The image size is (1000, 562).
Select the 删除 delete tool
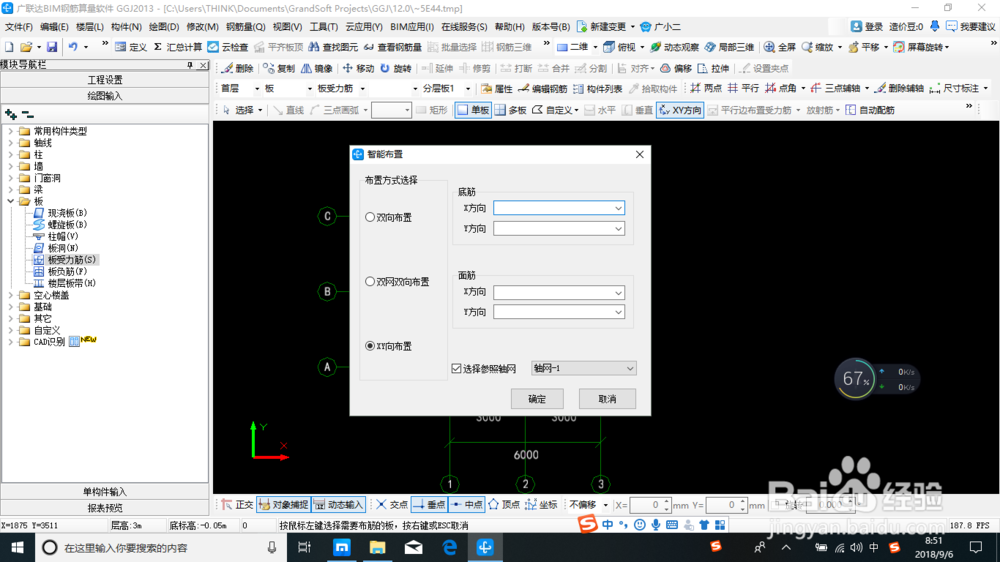(237, 68)
